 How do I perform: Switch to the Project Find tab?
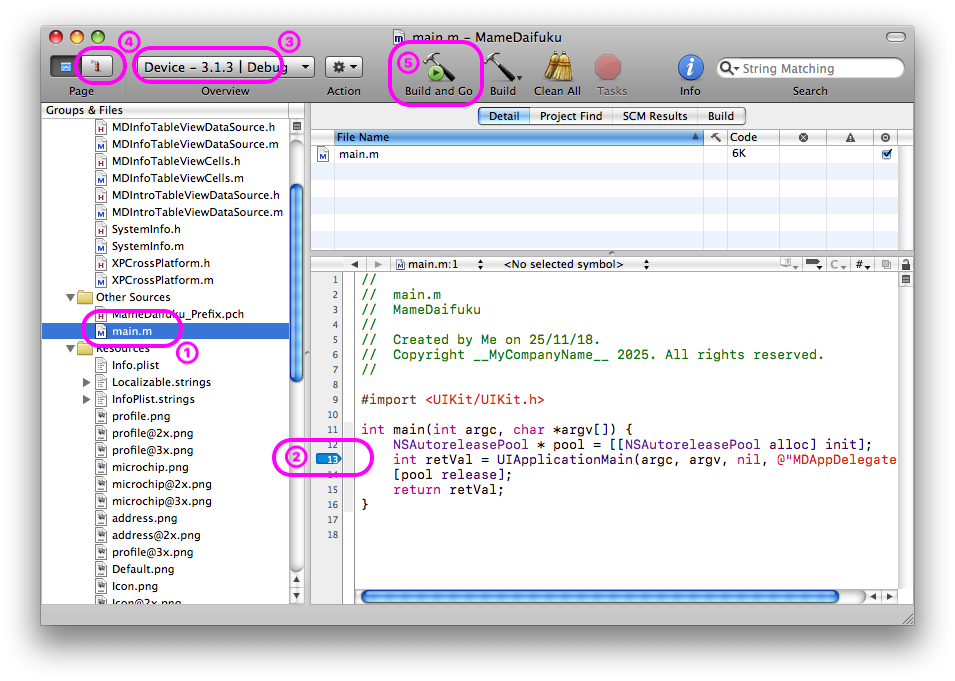click(x=571, y=116)
